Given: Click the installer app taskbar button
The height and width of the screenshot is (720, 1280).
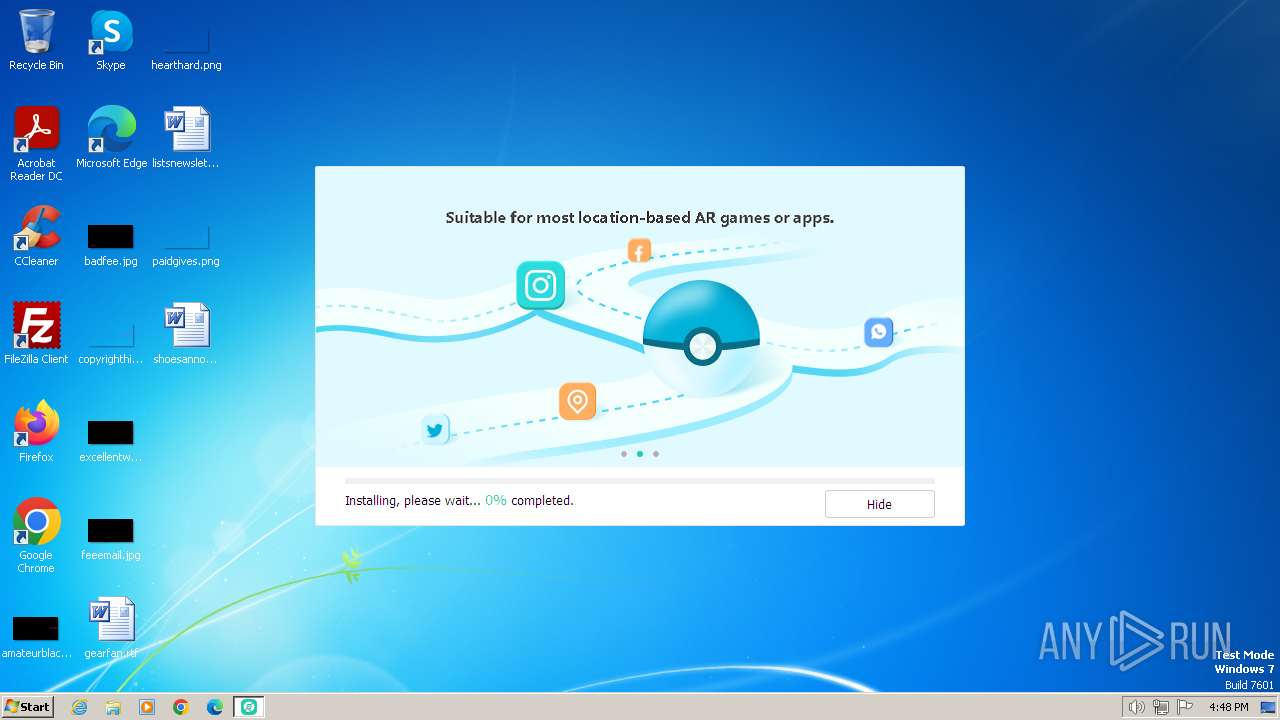Looking at the screenshot, I should [x=249, y=707].
